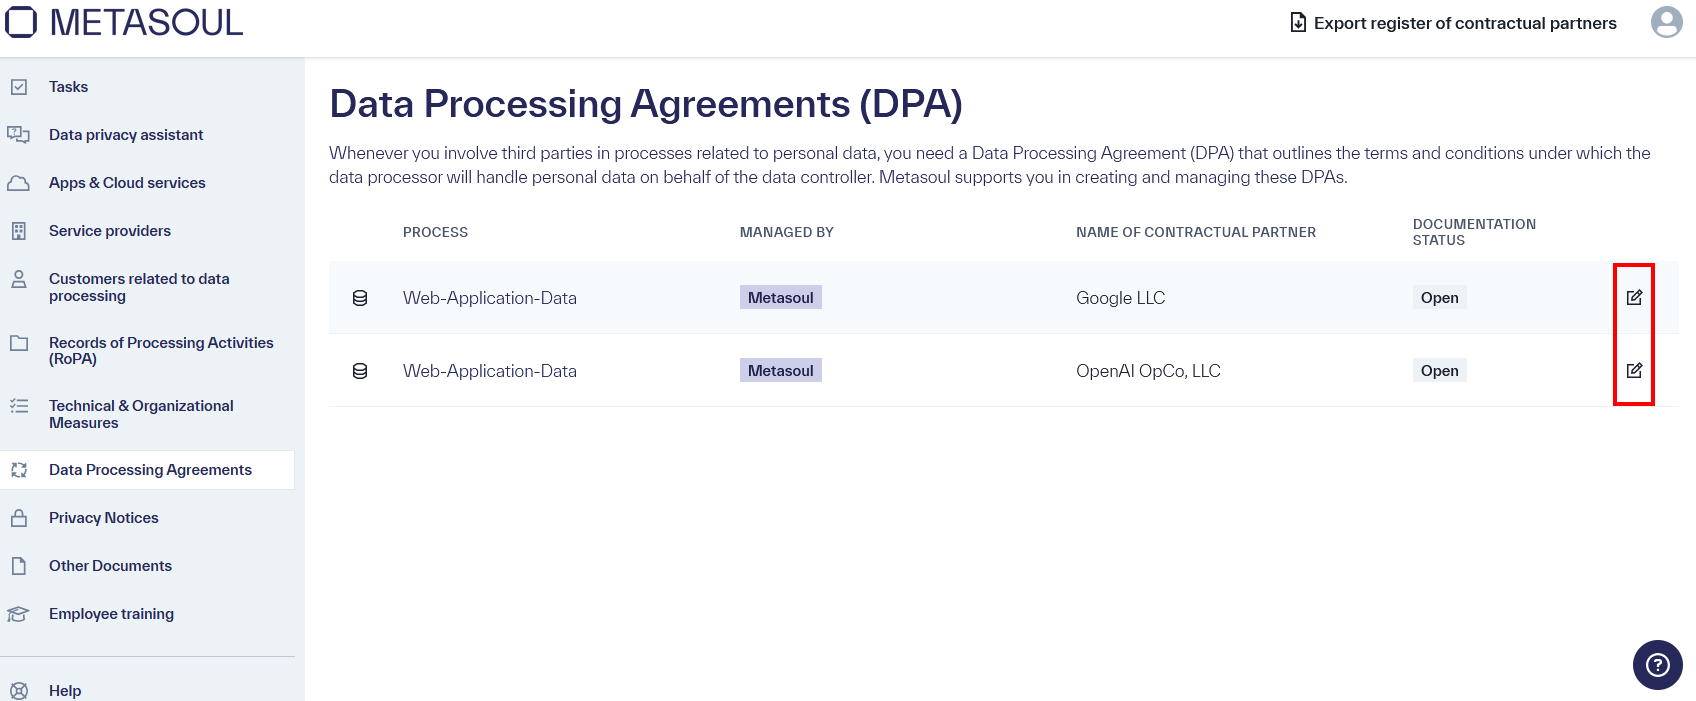Click the Open status badge for OpenAI OpCo
The width and height of the screenshot is (1696, 701).
pyautogui.click(x=1439, y=370)
